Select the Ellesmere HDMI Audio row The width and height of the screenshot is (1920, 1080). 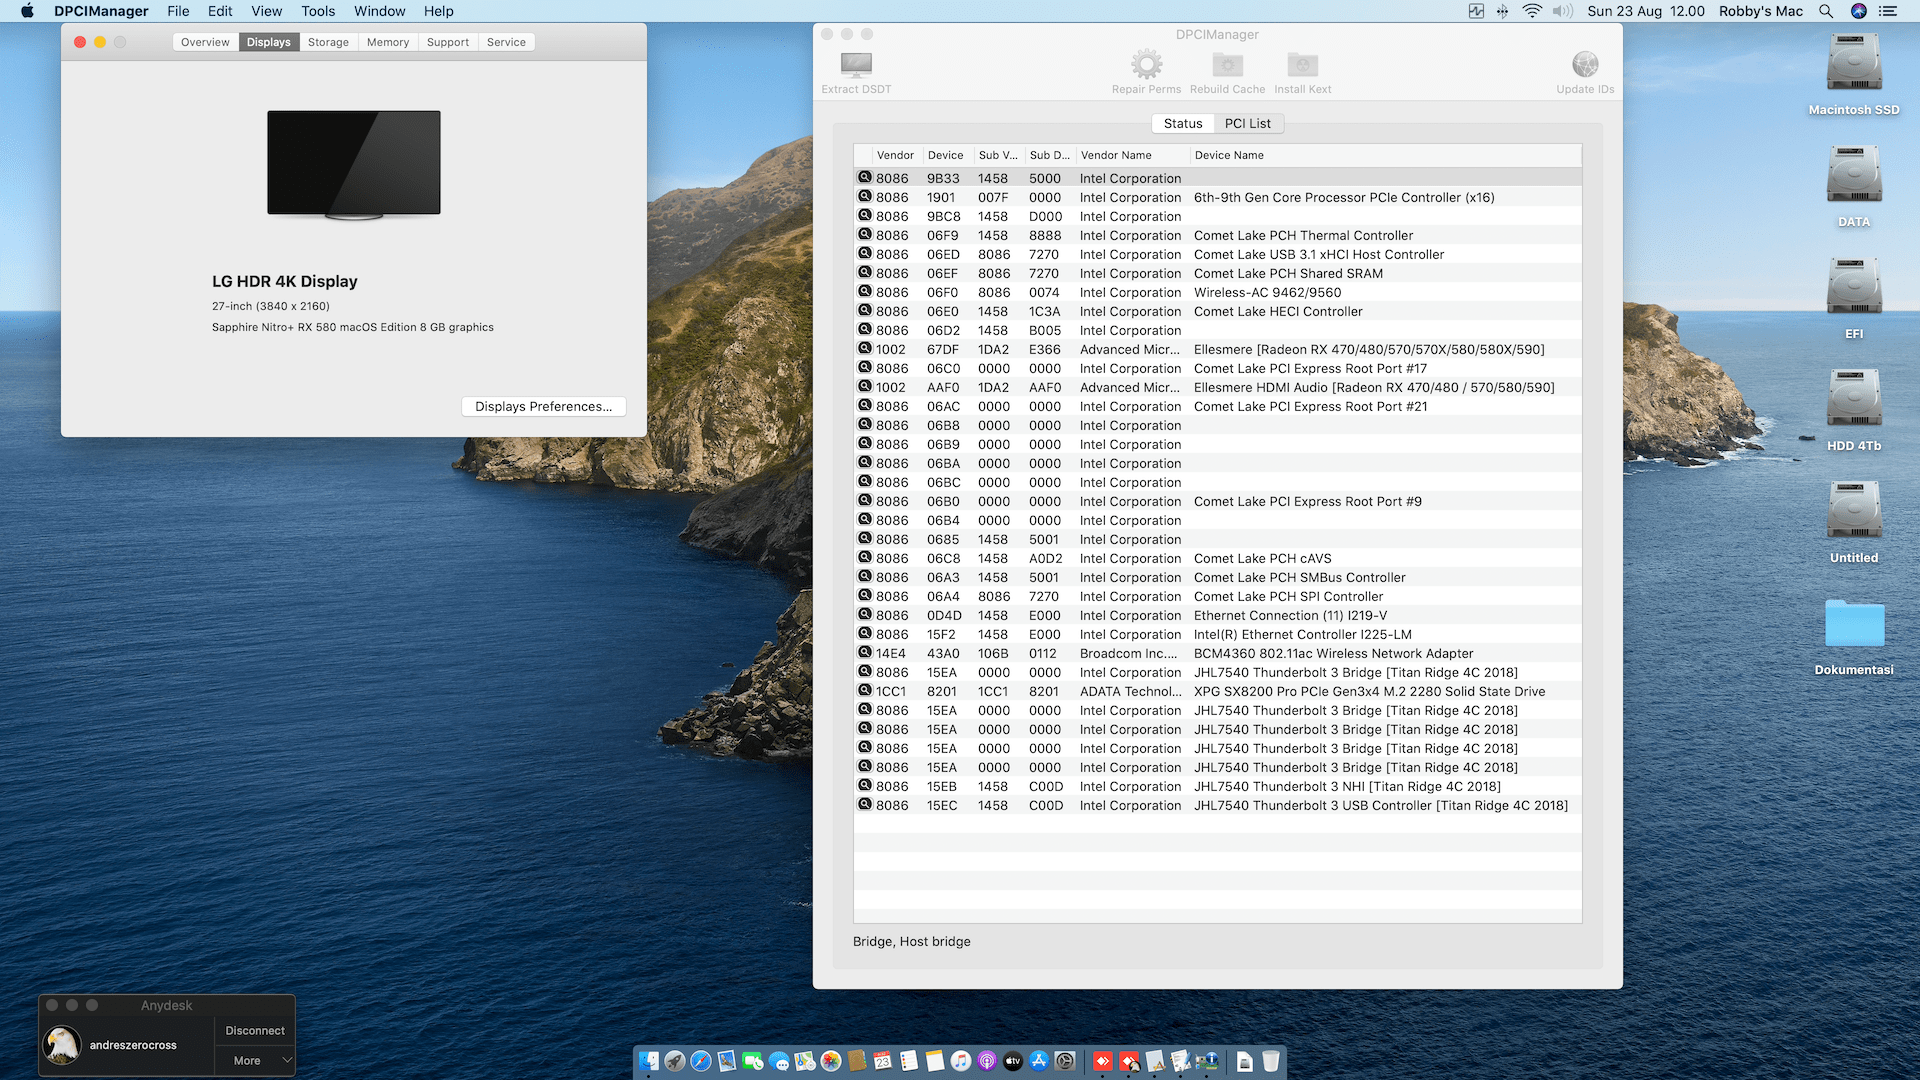click(1218, 387)
